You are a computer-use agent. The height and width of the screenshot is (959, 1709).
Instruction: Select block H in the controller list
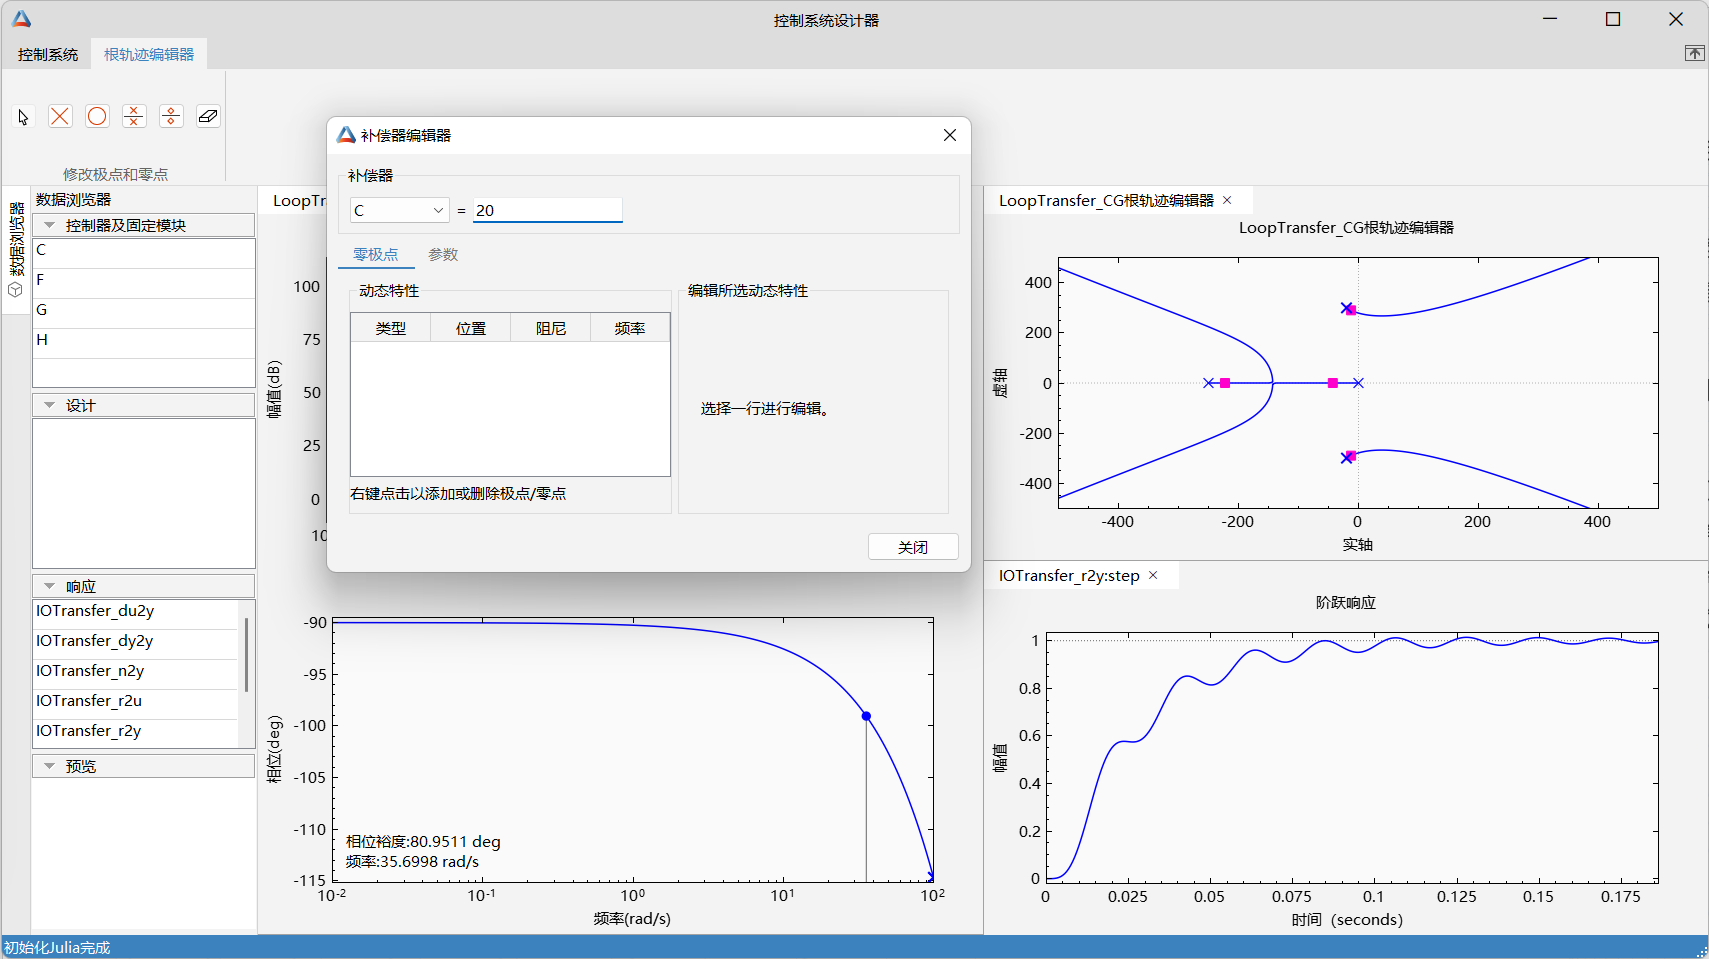144,343
